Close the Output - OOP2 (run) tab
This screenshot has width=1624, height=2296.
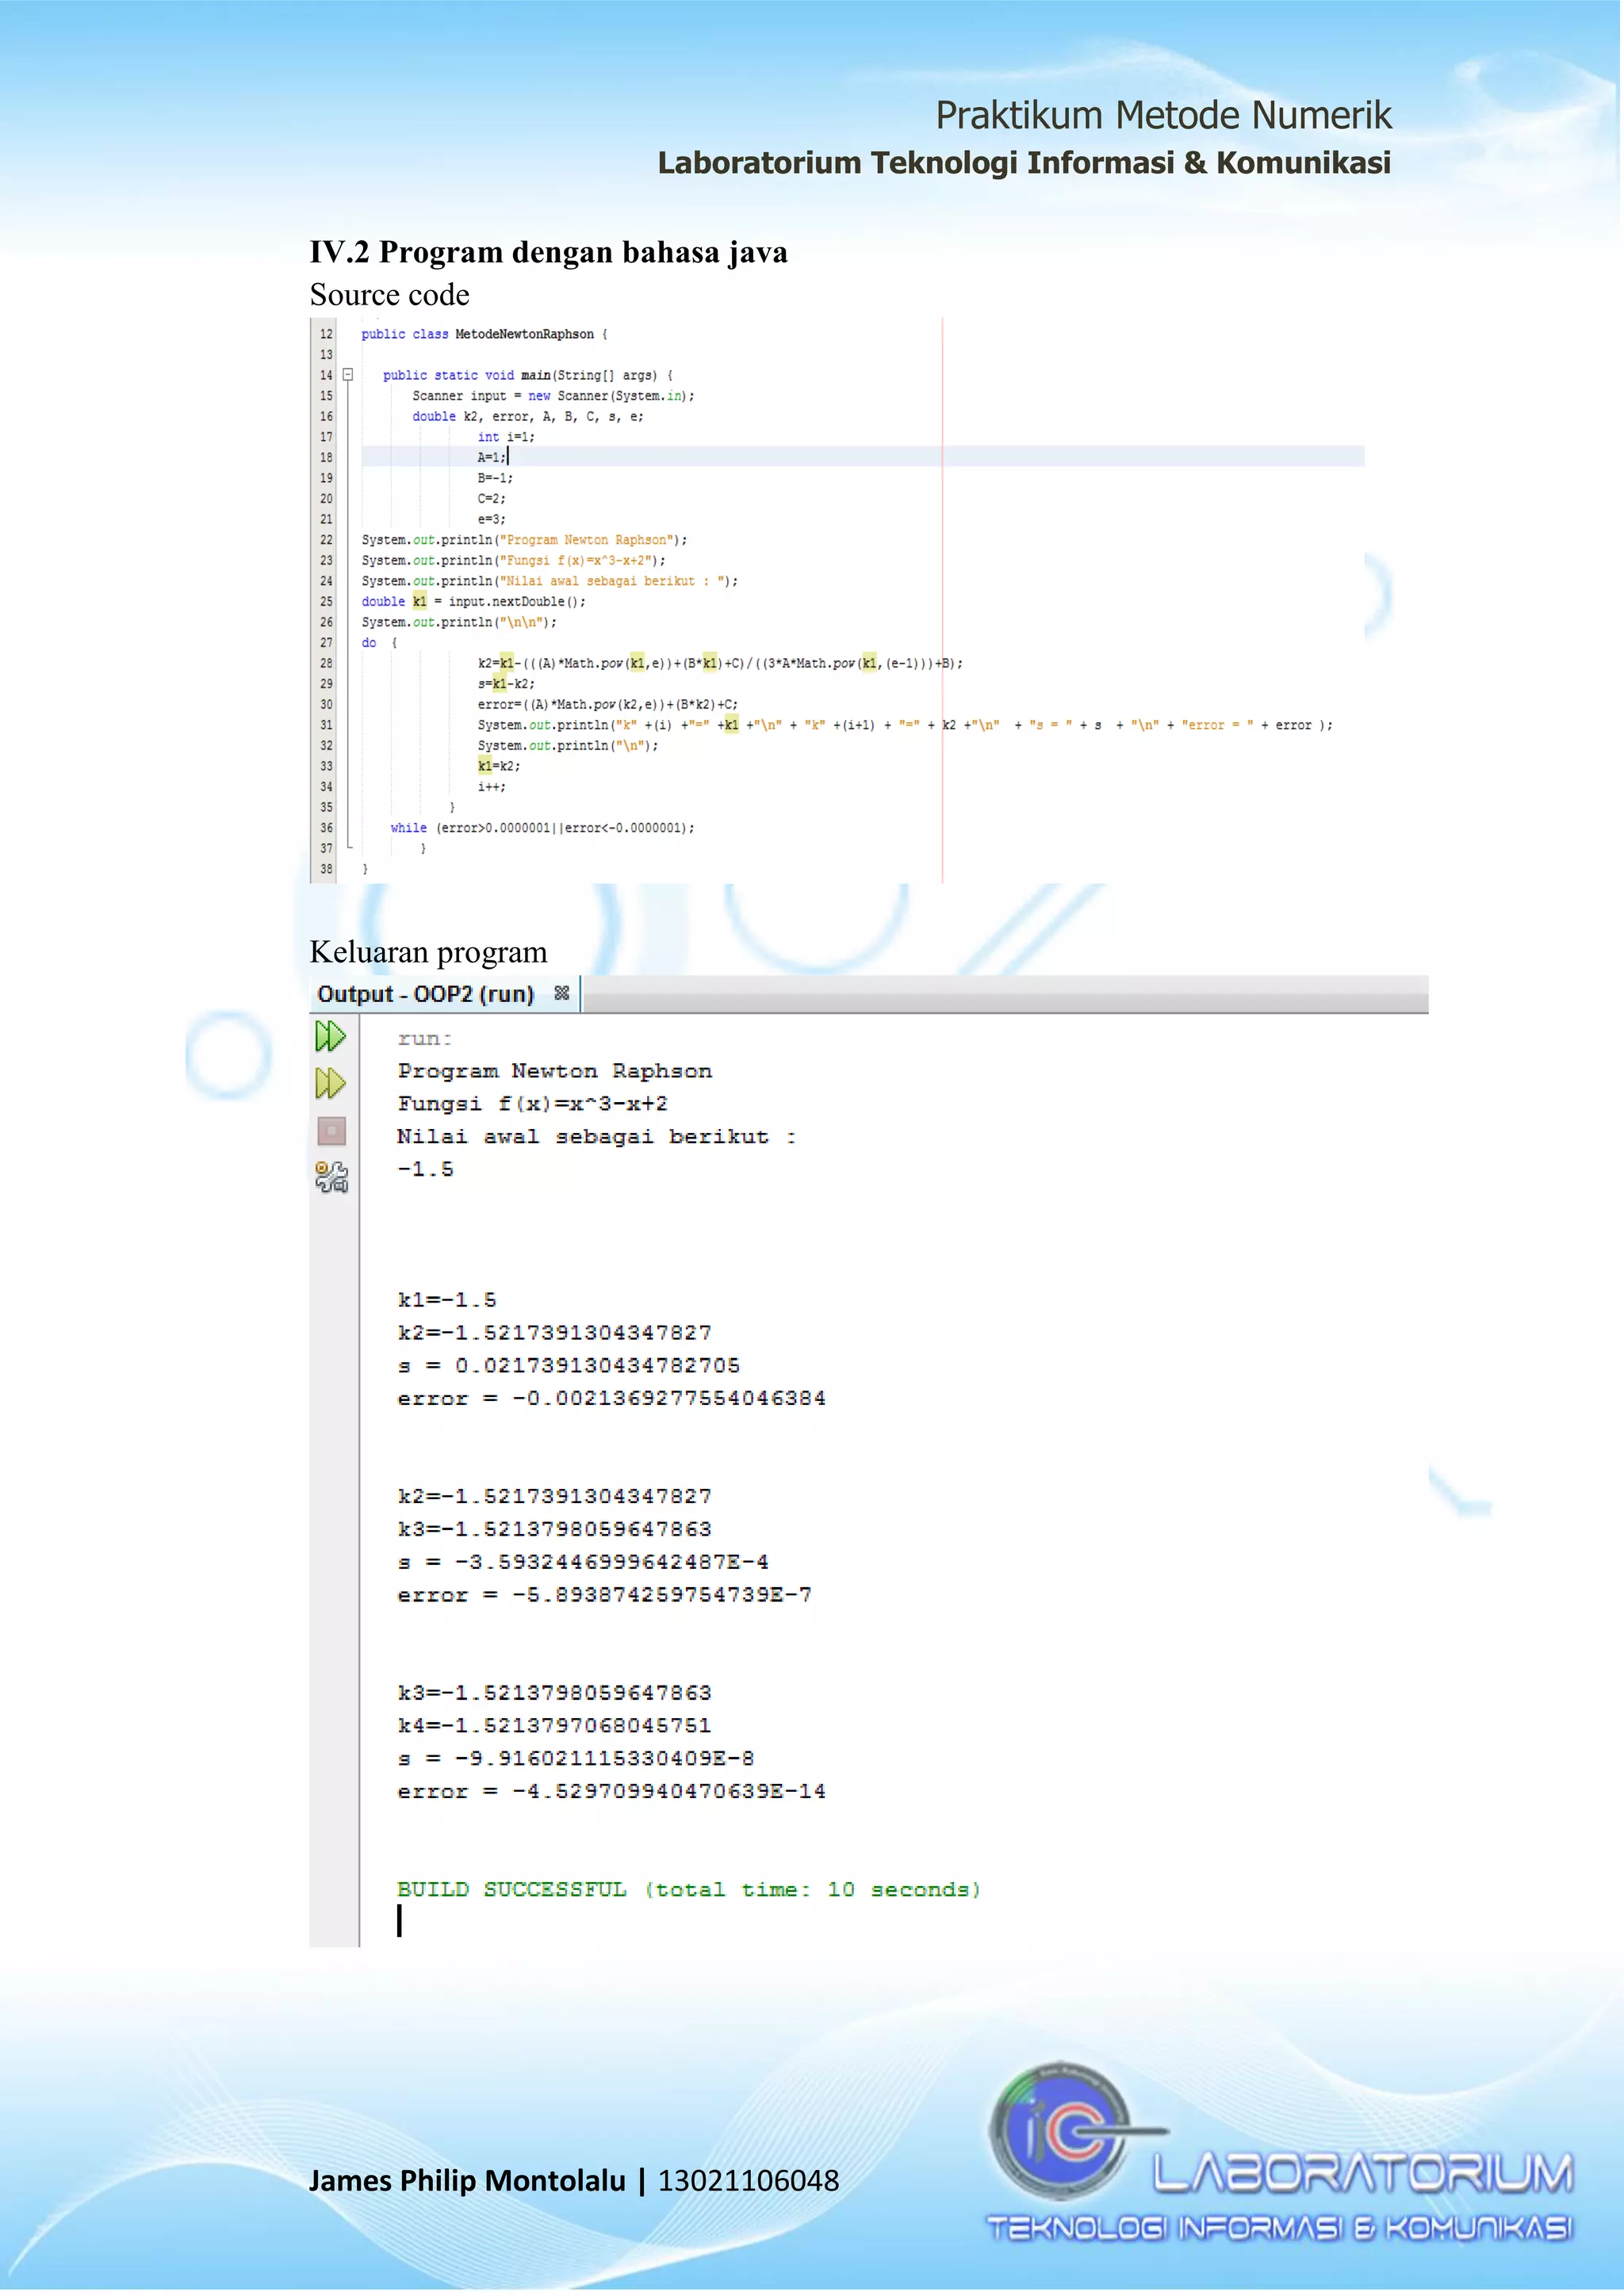(x=562, y=993)
